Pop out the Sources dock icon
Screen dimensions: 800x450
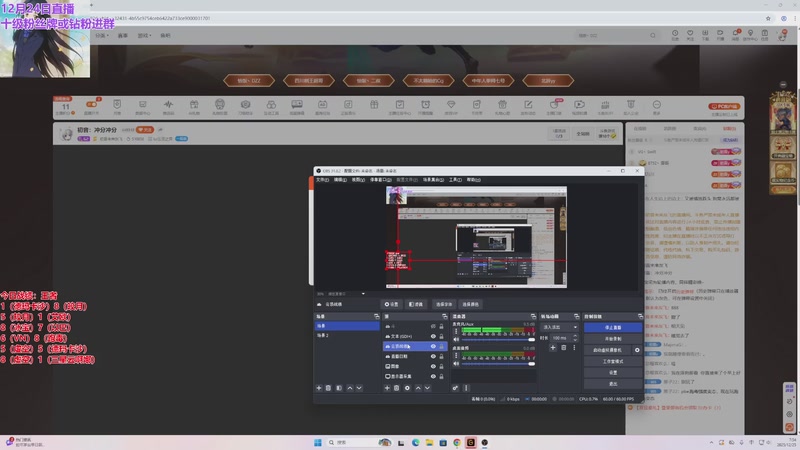coord(445,317)
